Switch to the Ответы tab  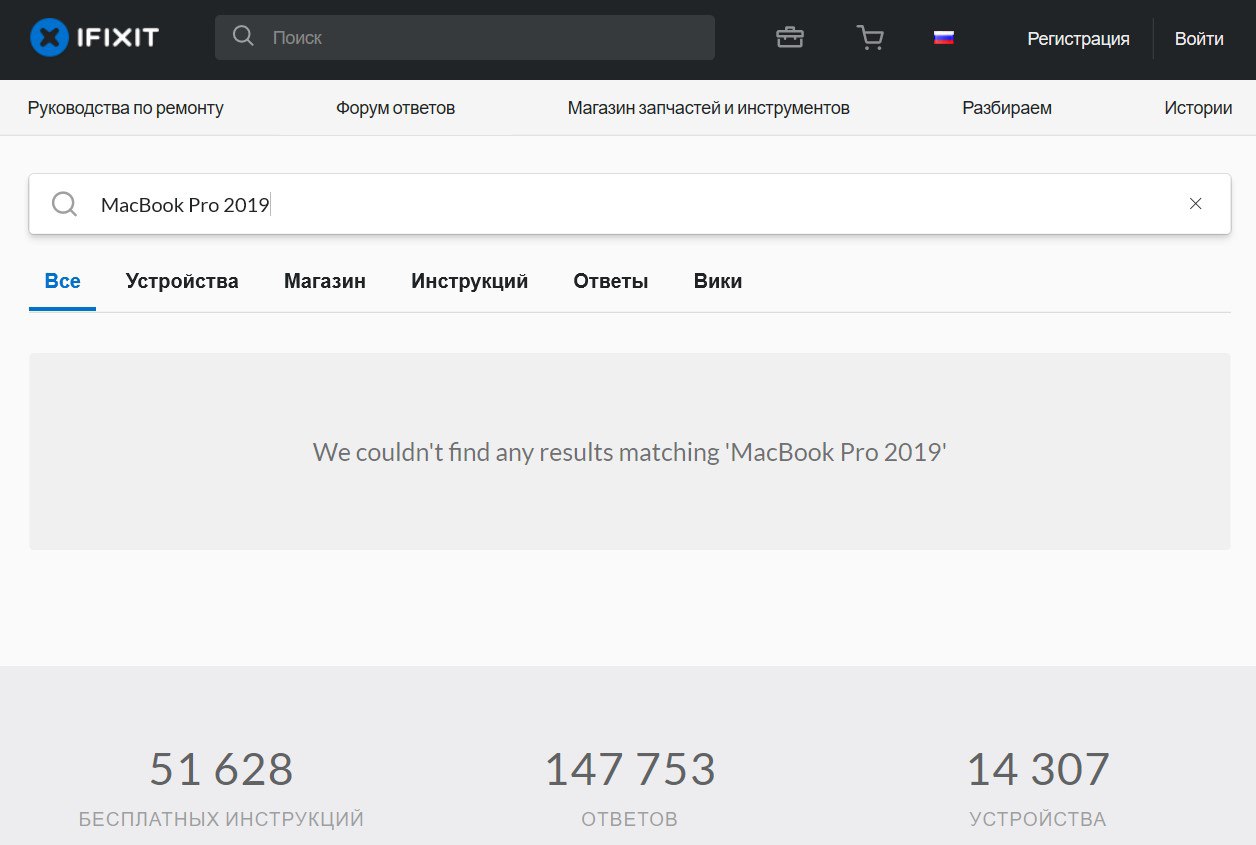pyautogui.click(x=611, y=281)
